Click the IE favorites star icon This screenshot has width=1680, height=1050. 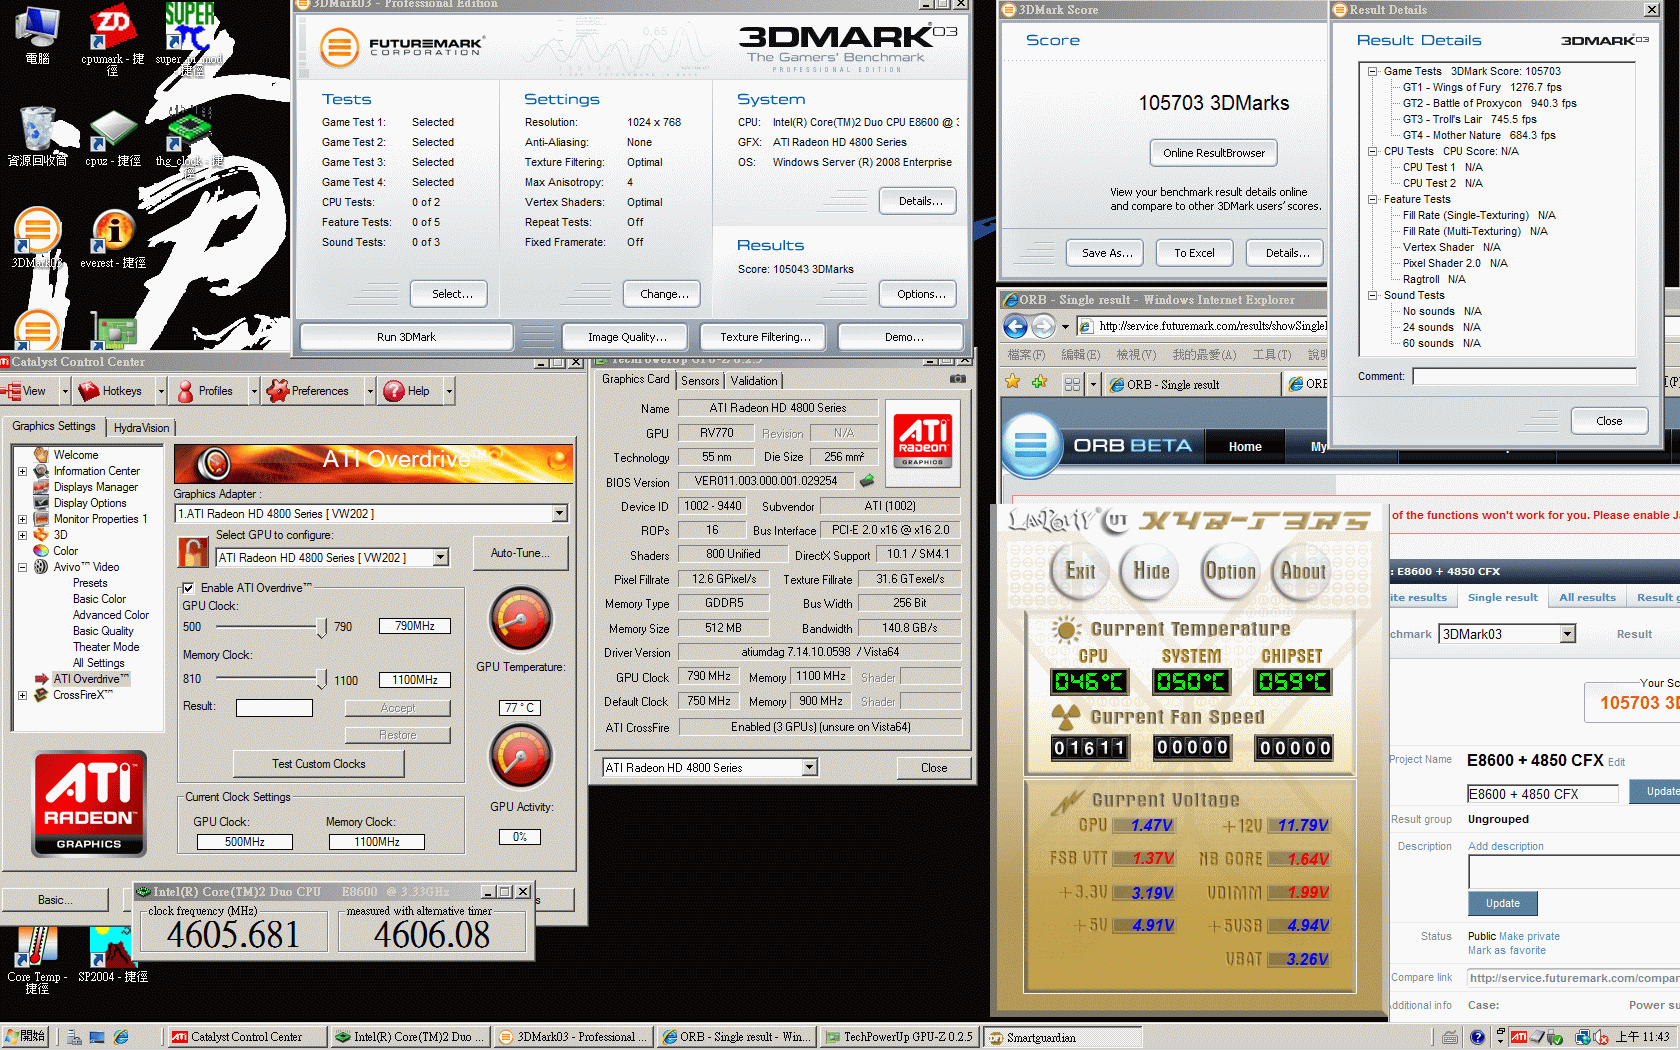click(x=1013, y=383)
